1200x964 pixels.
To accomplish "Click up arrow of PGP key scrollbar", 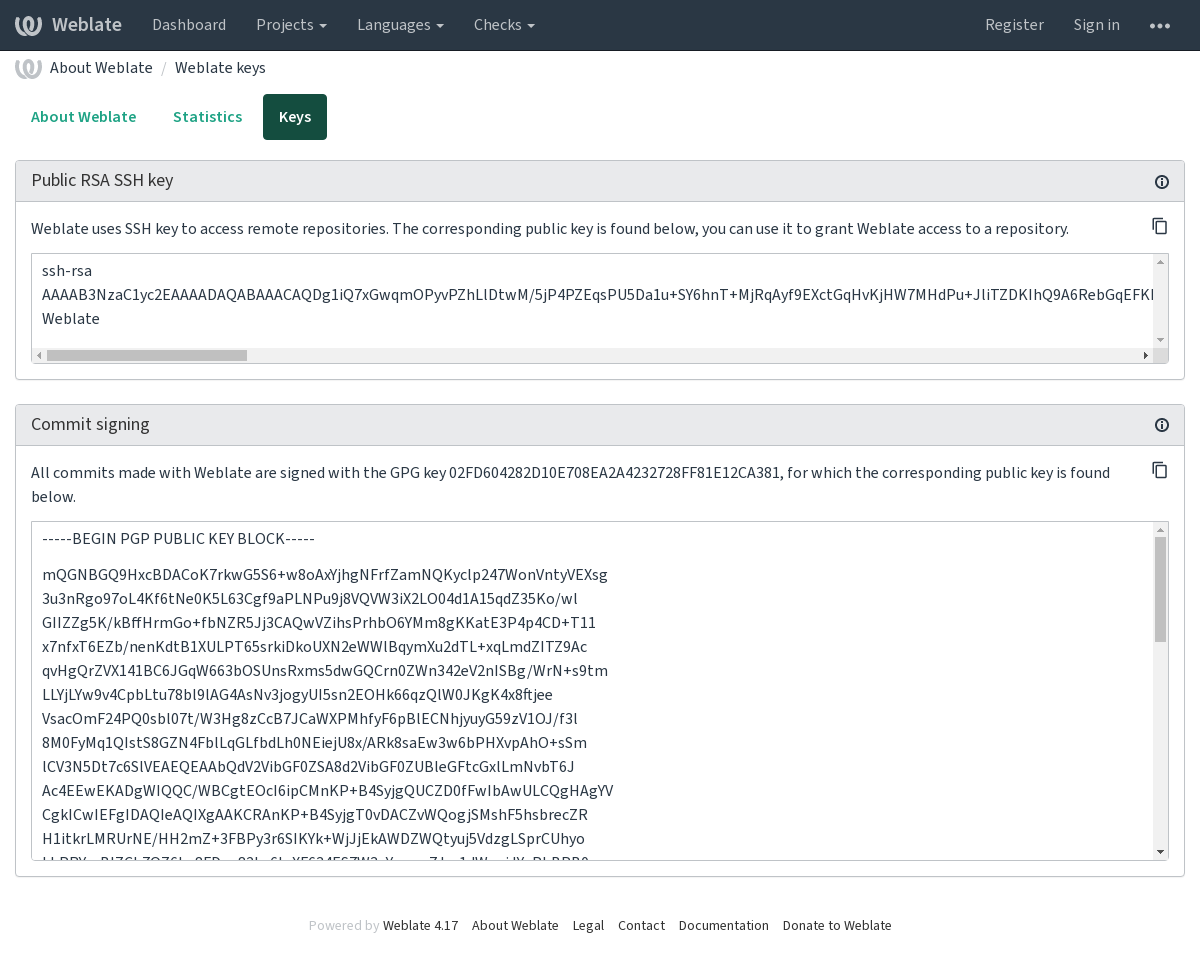I will pyautogui.click(x=1161, y=530).
